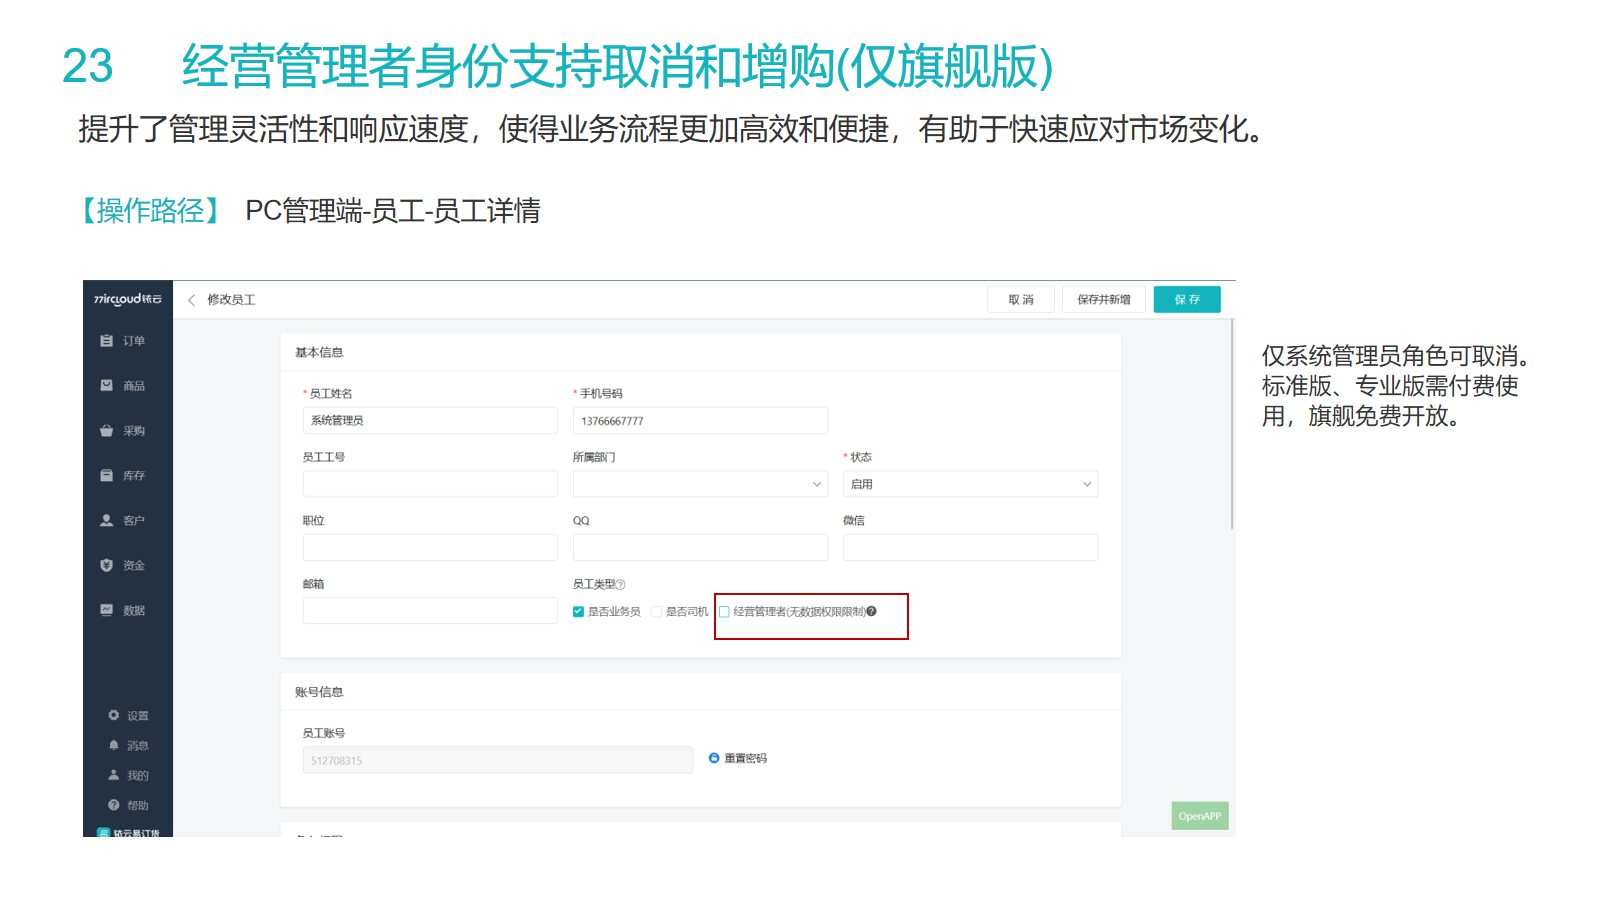The image size is (1600, 900).
Task: Expand the 所属部门 dropdown
Action: [x=700, y=484]
